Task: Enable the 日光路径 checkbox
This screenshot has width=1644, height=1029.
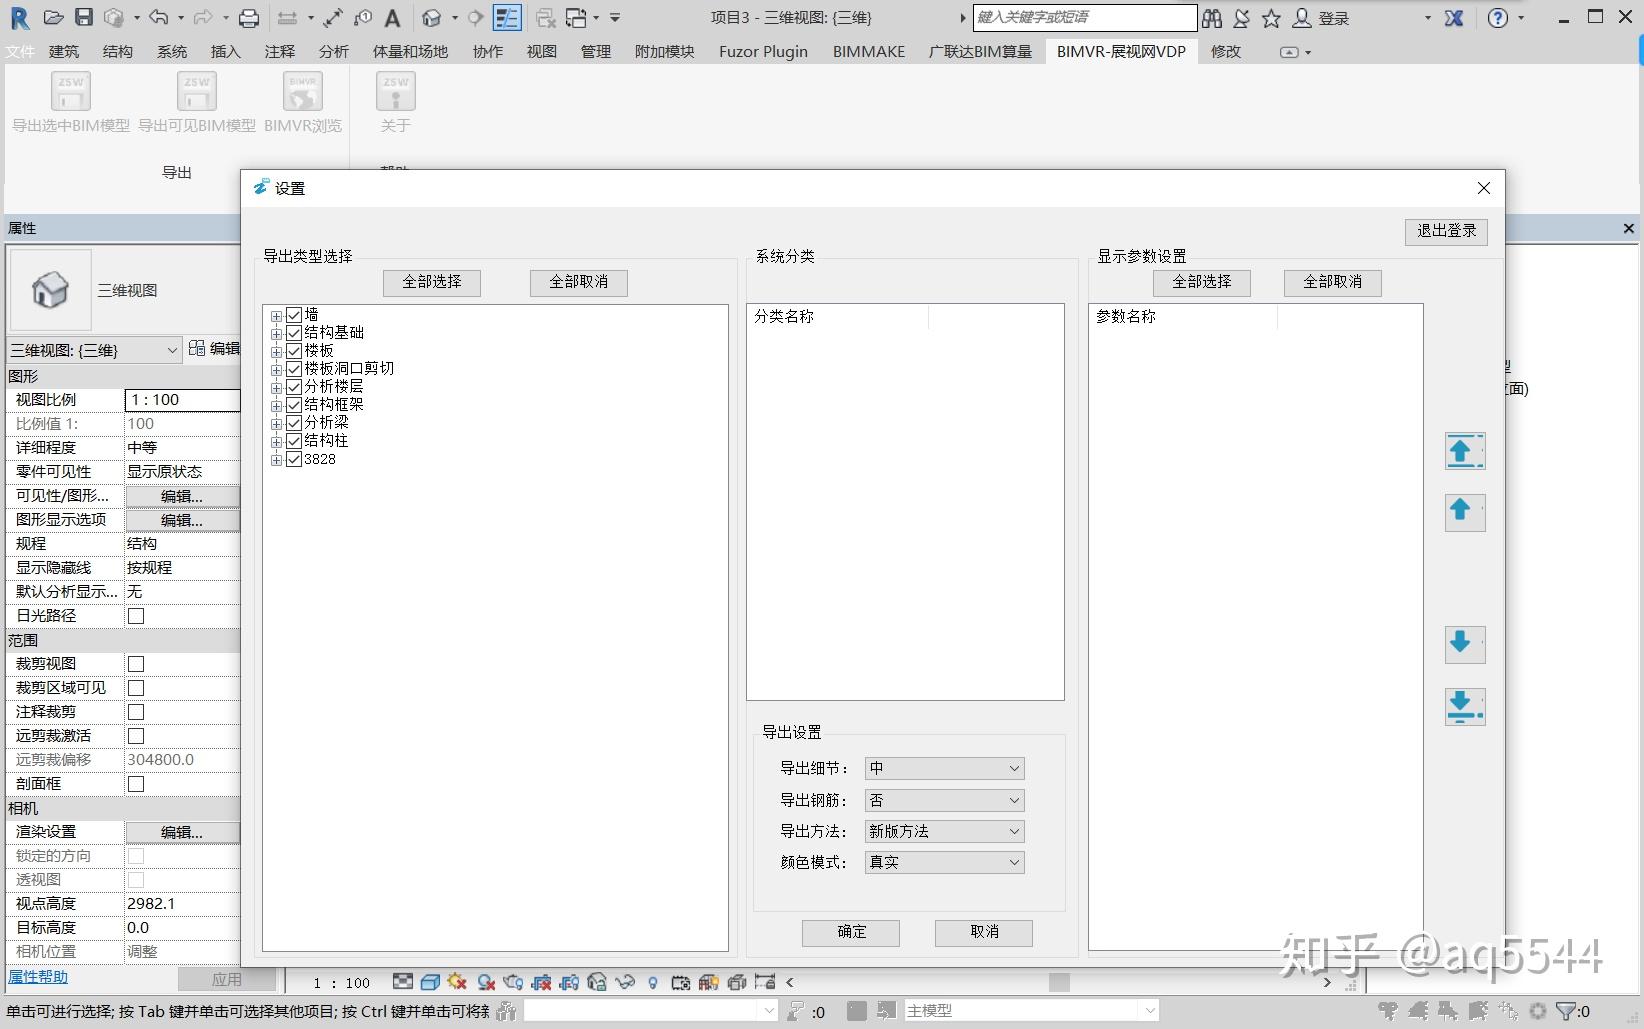Action: point(136,616)
